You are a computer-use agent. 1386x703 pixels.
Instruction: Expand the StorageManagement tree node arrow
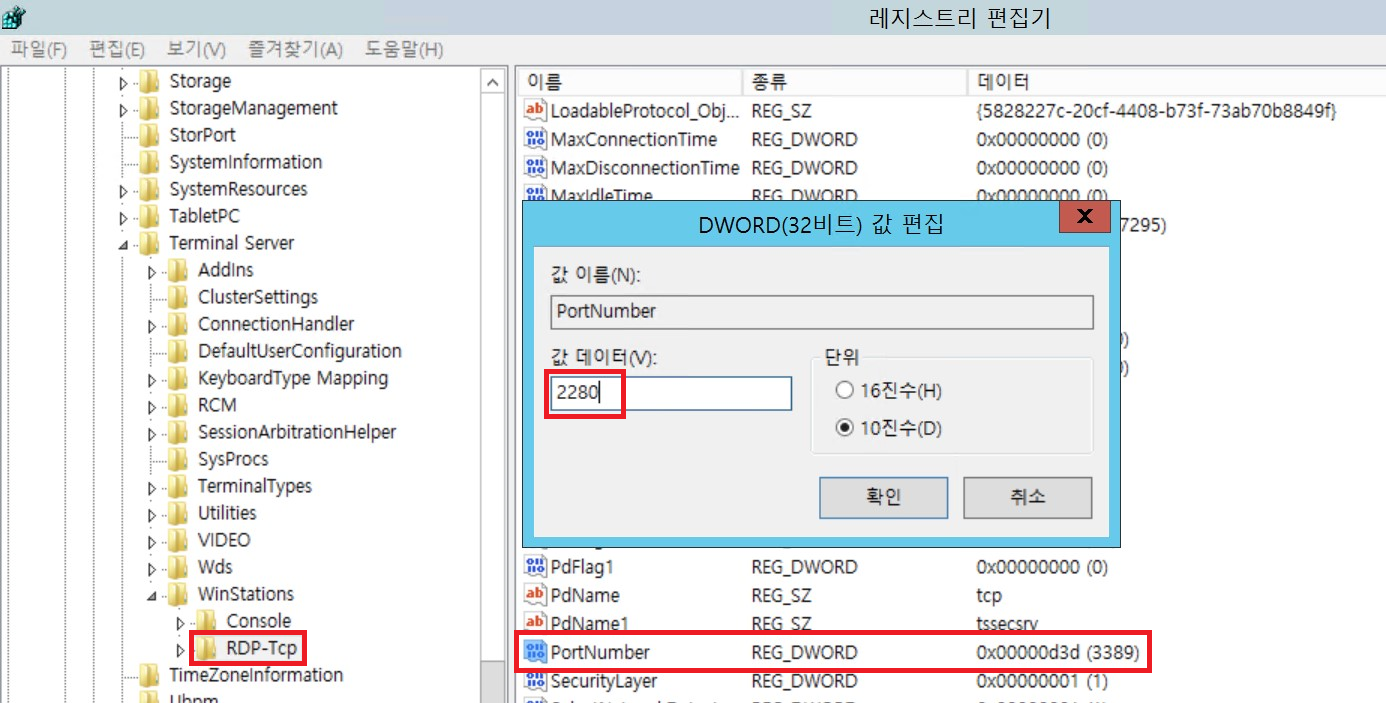pyautogui.click(x=124, y=109)
